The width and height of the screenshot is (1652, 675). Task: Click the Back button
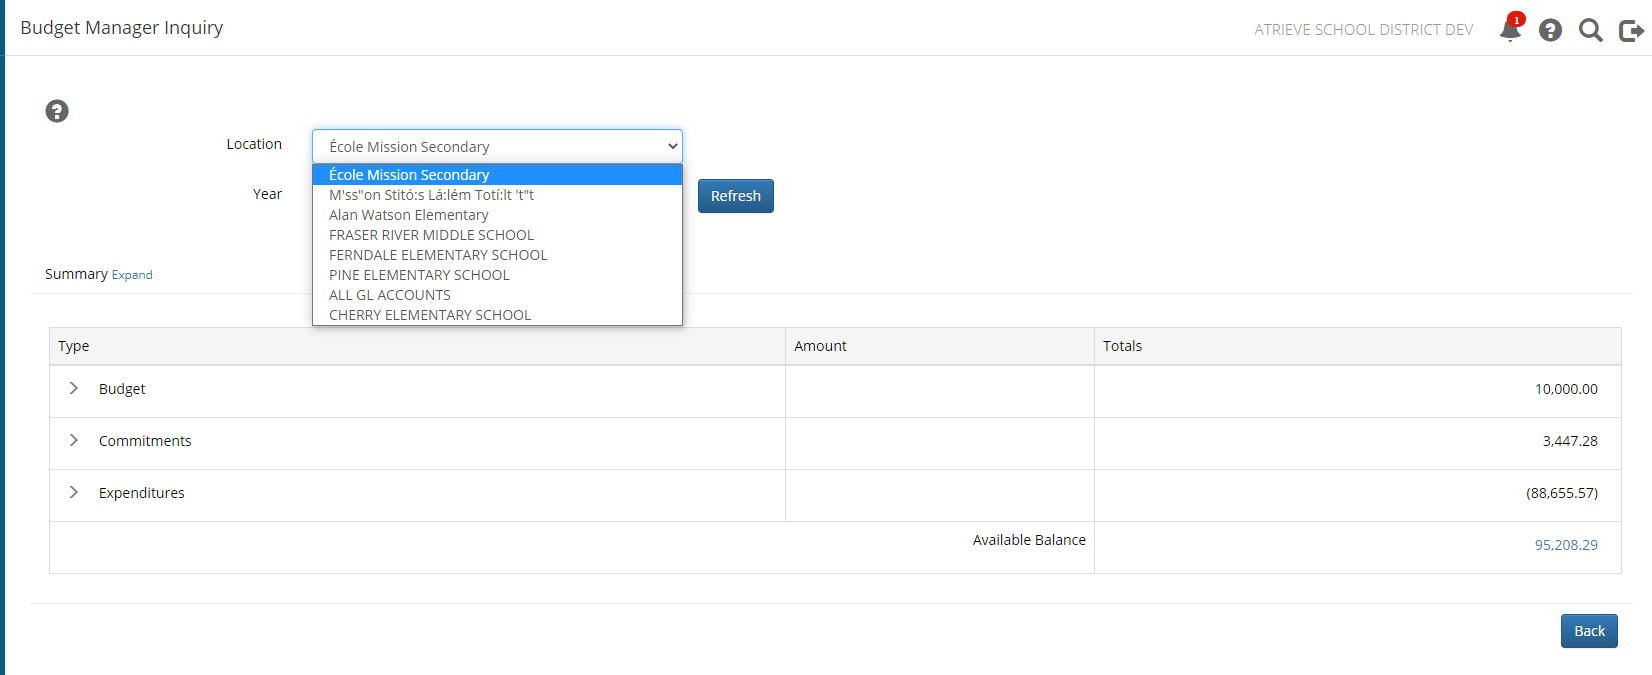point(1588,631)
